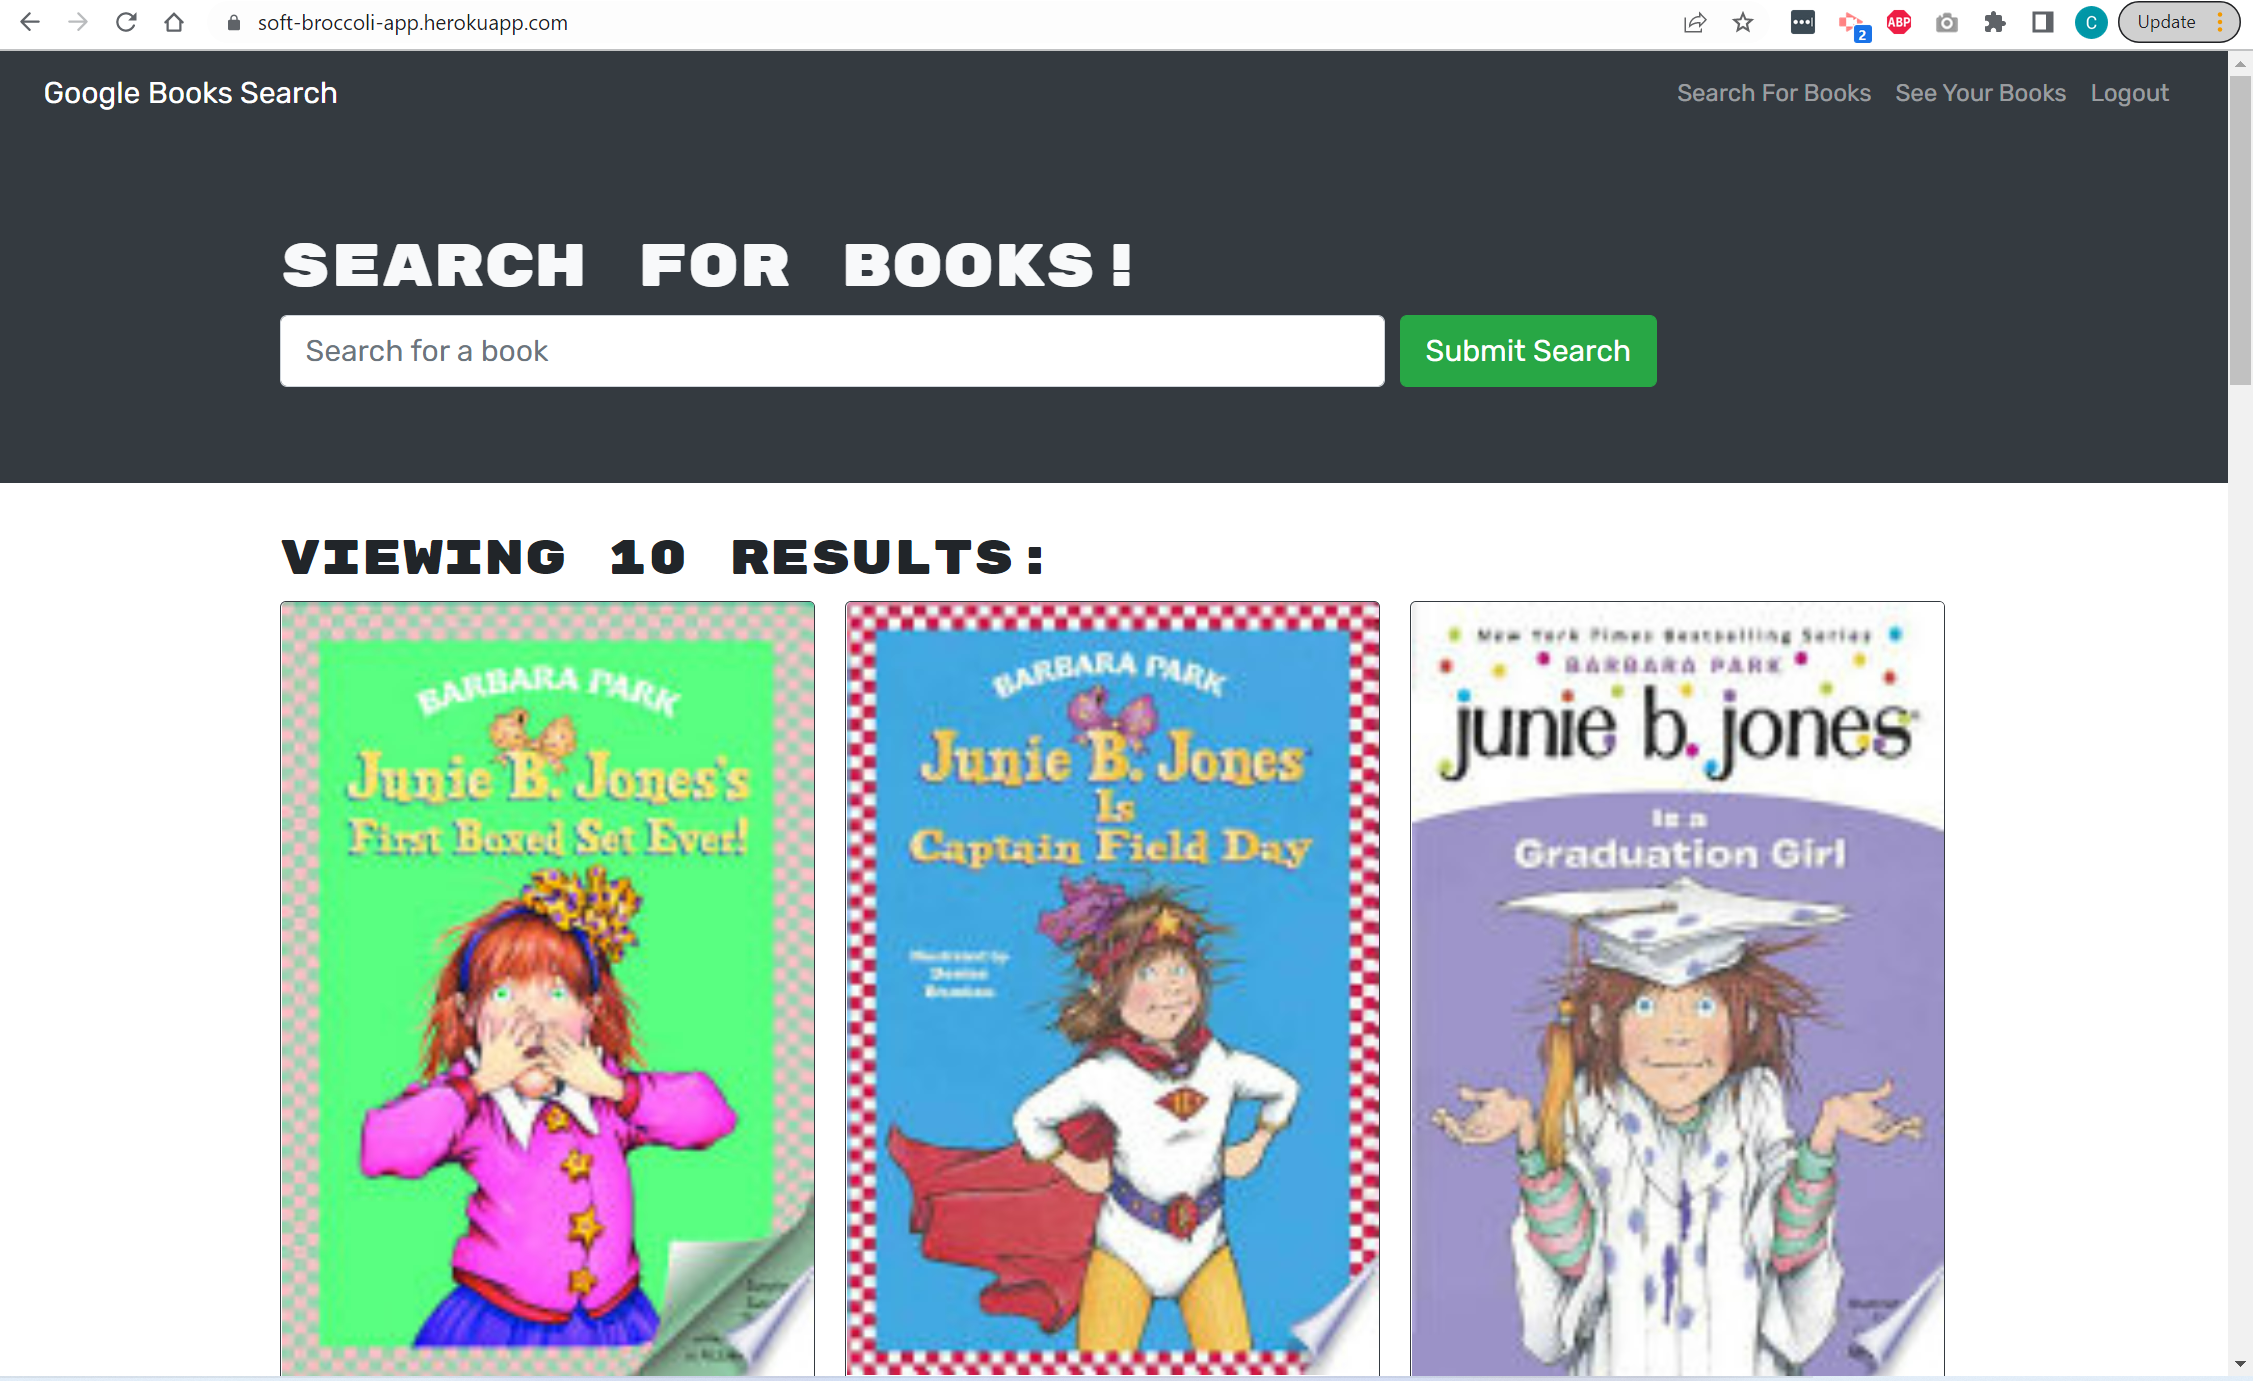Open the Search For Books nav link

1773,93
